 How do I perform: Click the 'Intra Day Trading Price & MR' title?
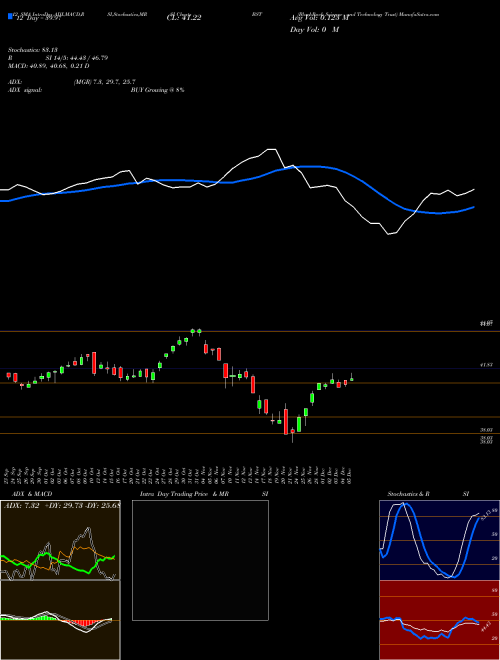tap(184, 494)
